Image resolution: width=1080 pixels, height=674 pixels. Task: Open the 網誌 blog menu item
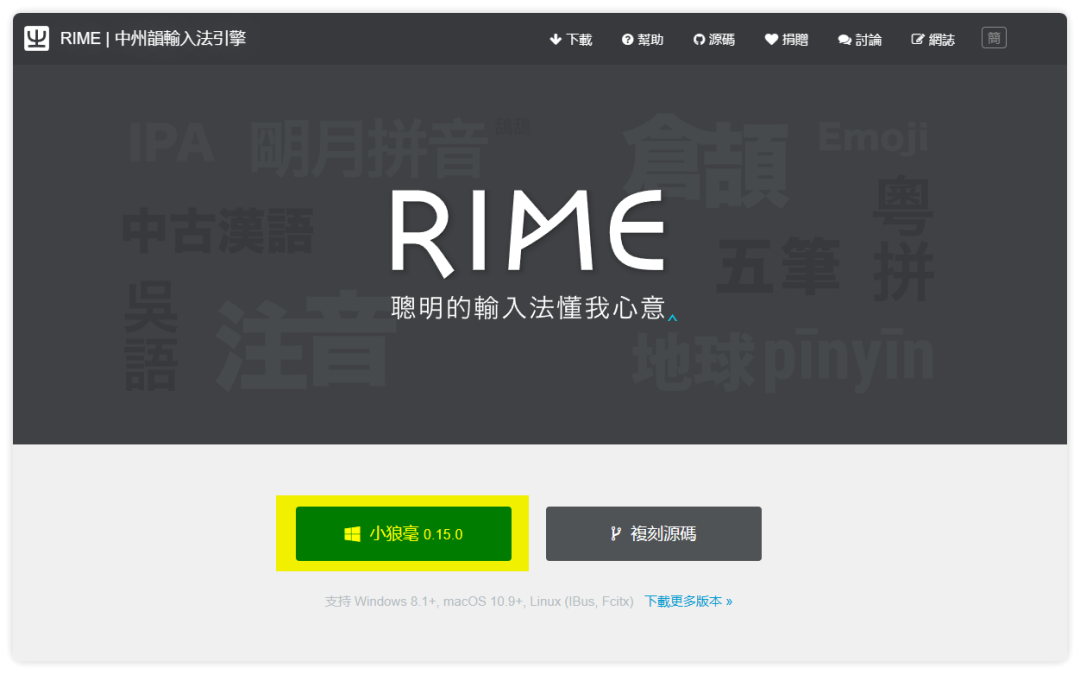click(x=933, y=40)
